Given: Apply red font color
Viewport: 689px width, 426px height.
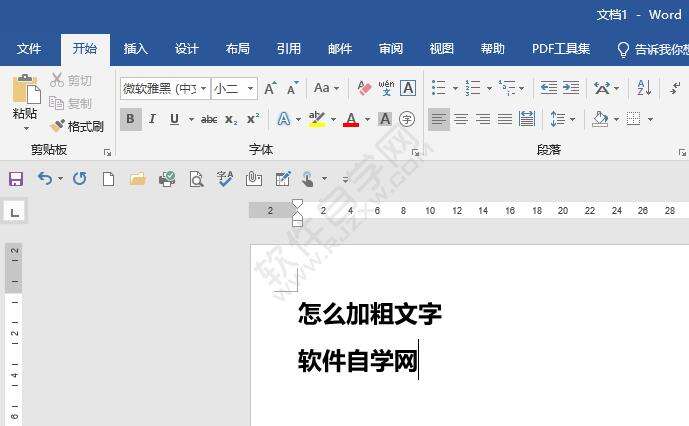Looking at the screenshot, I should [x=351, y=119].
